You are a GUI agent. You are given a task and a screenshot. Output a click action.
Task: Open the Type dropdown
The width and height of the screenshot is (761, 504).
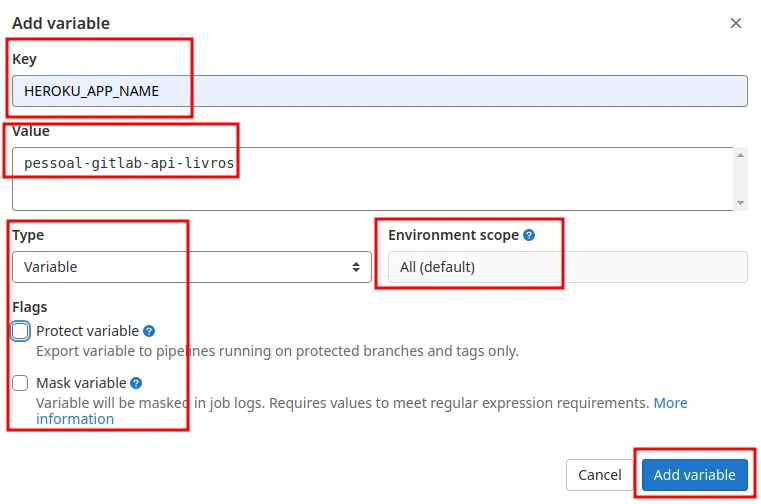pos(192,267)
